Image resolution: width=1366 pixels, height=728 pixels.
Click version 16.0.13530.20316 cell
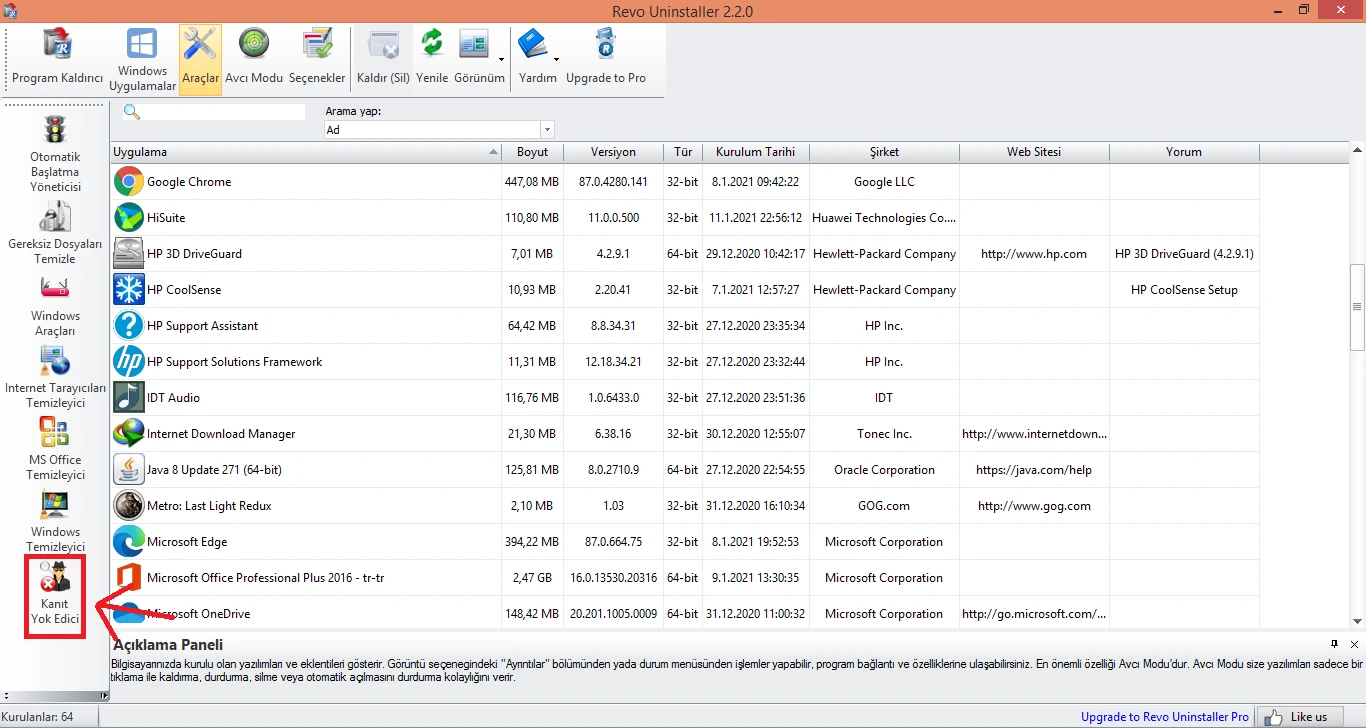613,578
